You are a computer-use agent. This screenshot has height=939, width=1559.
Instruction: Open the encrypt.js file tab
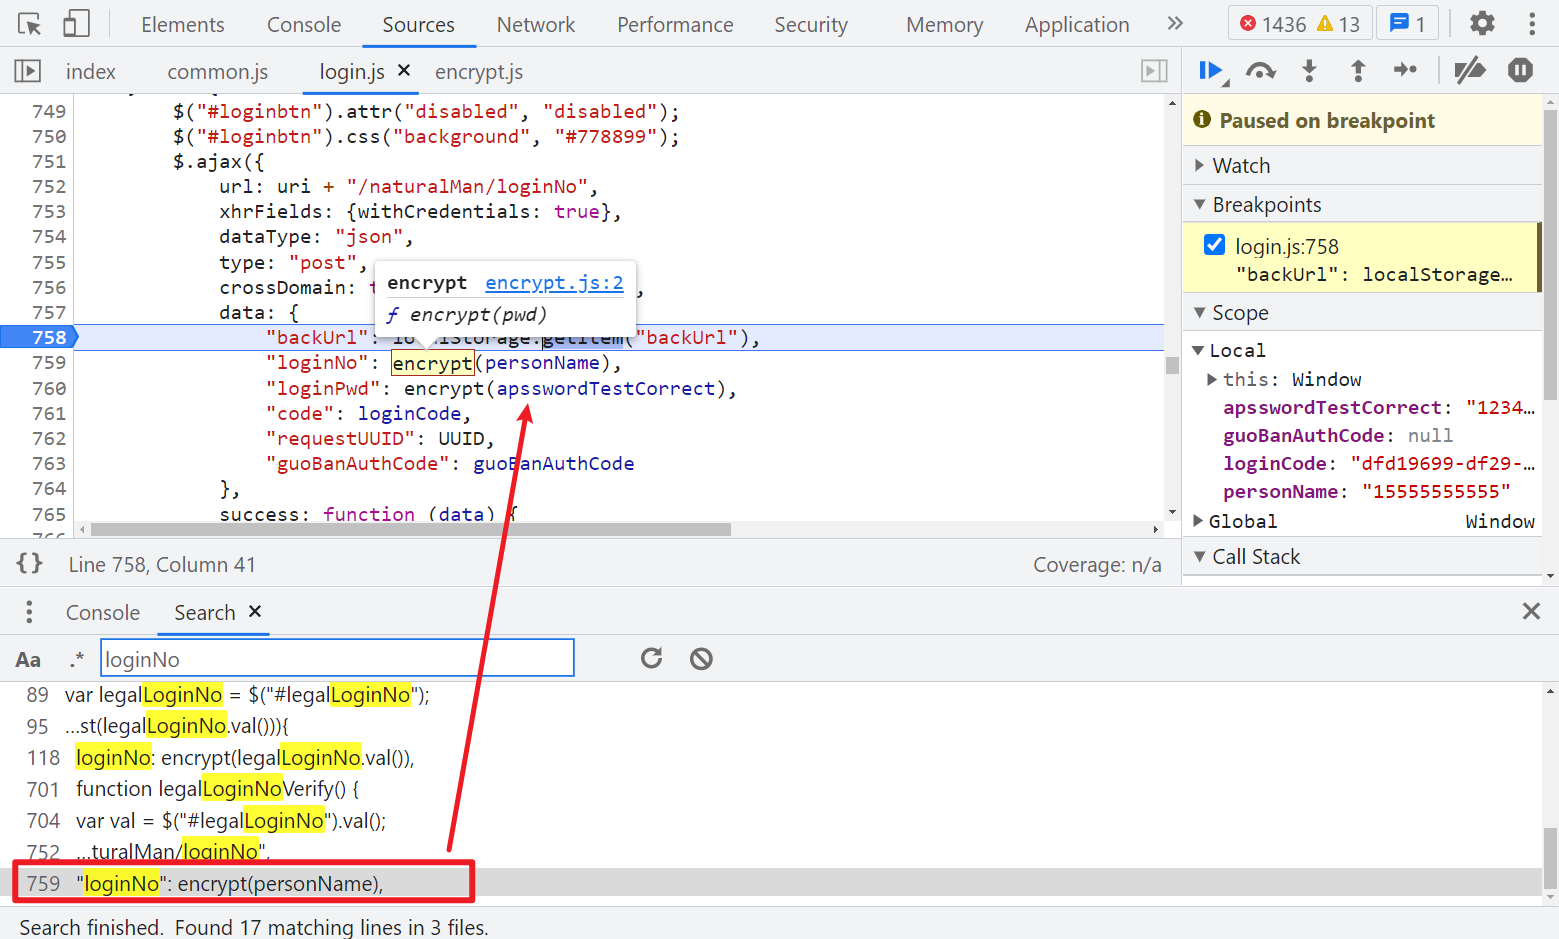(x=479, y=72)
